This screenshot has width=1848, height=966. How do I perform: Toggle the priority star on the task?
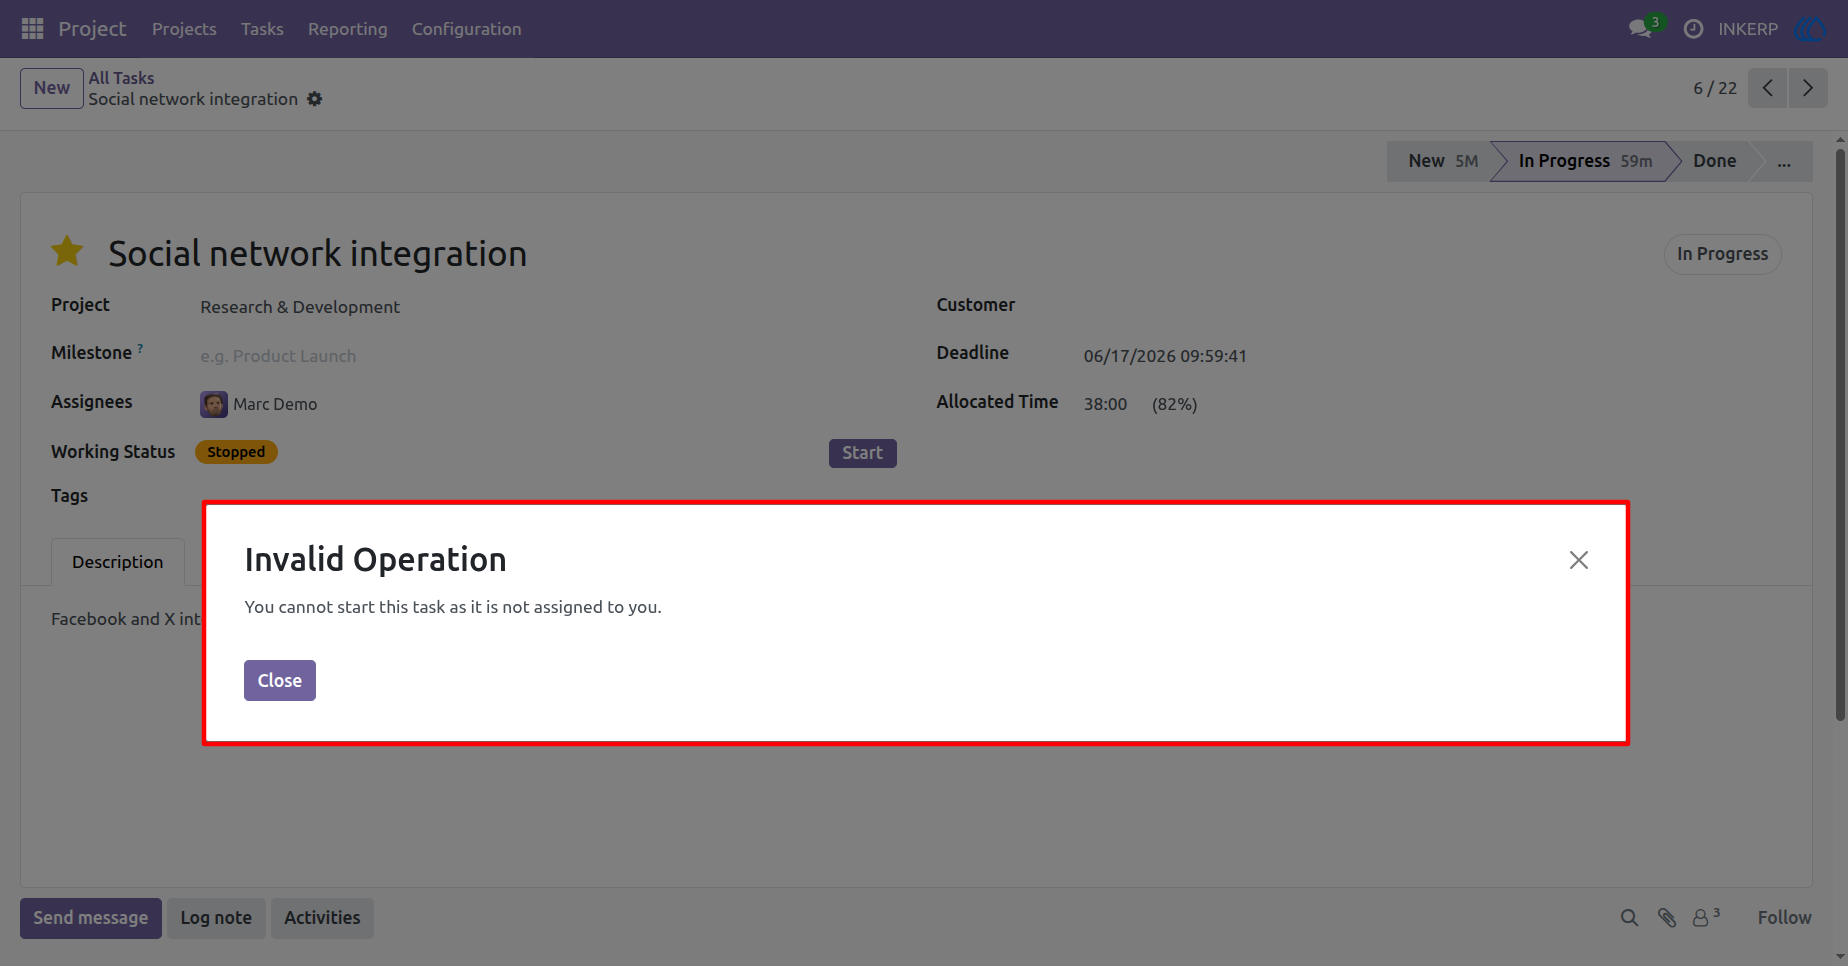[x=67, y=252]
